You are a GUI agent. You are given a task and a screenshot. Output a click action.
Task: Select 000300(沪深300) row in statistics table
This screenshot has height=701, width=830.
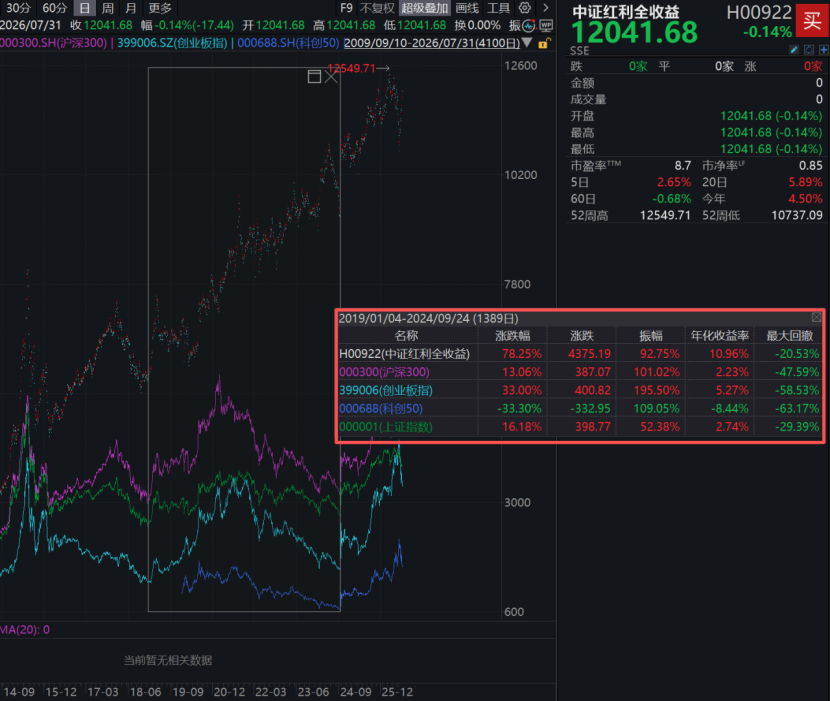[580, 372]
